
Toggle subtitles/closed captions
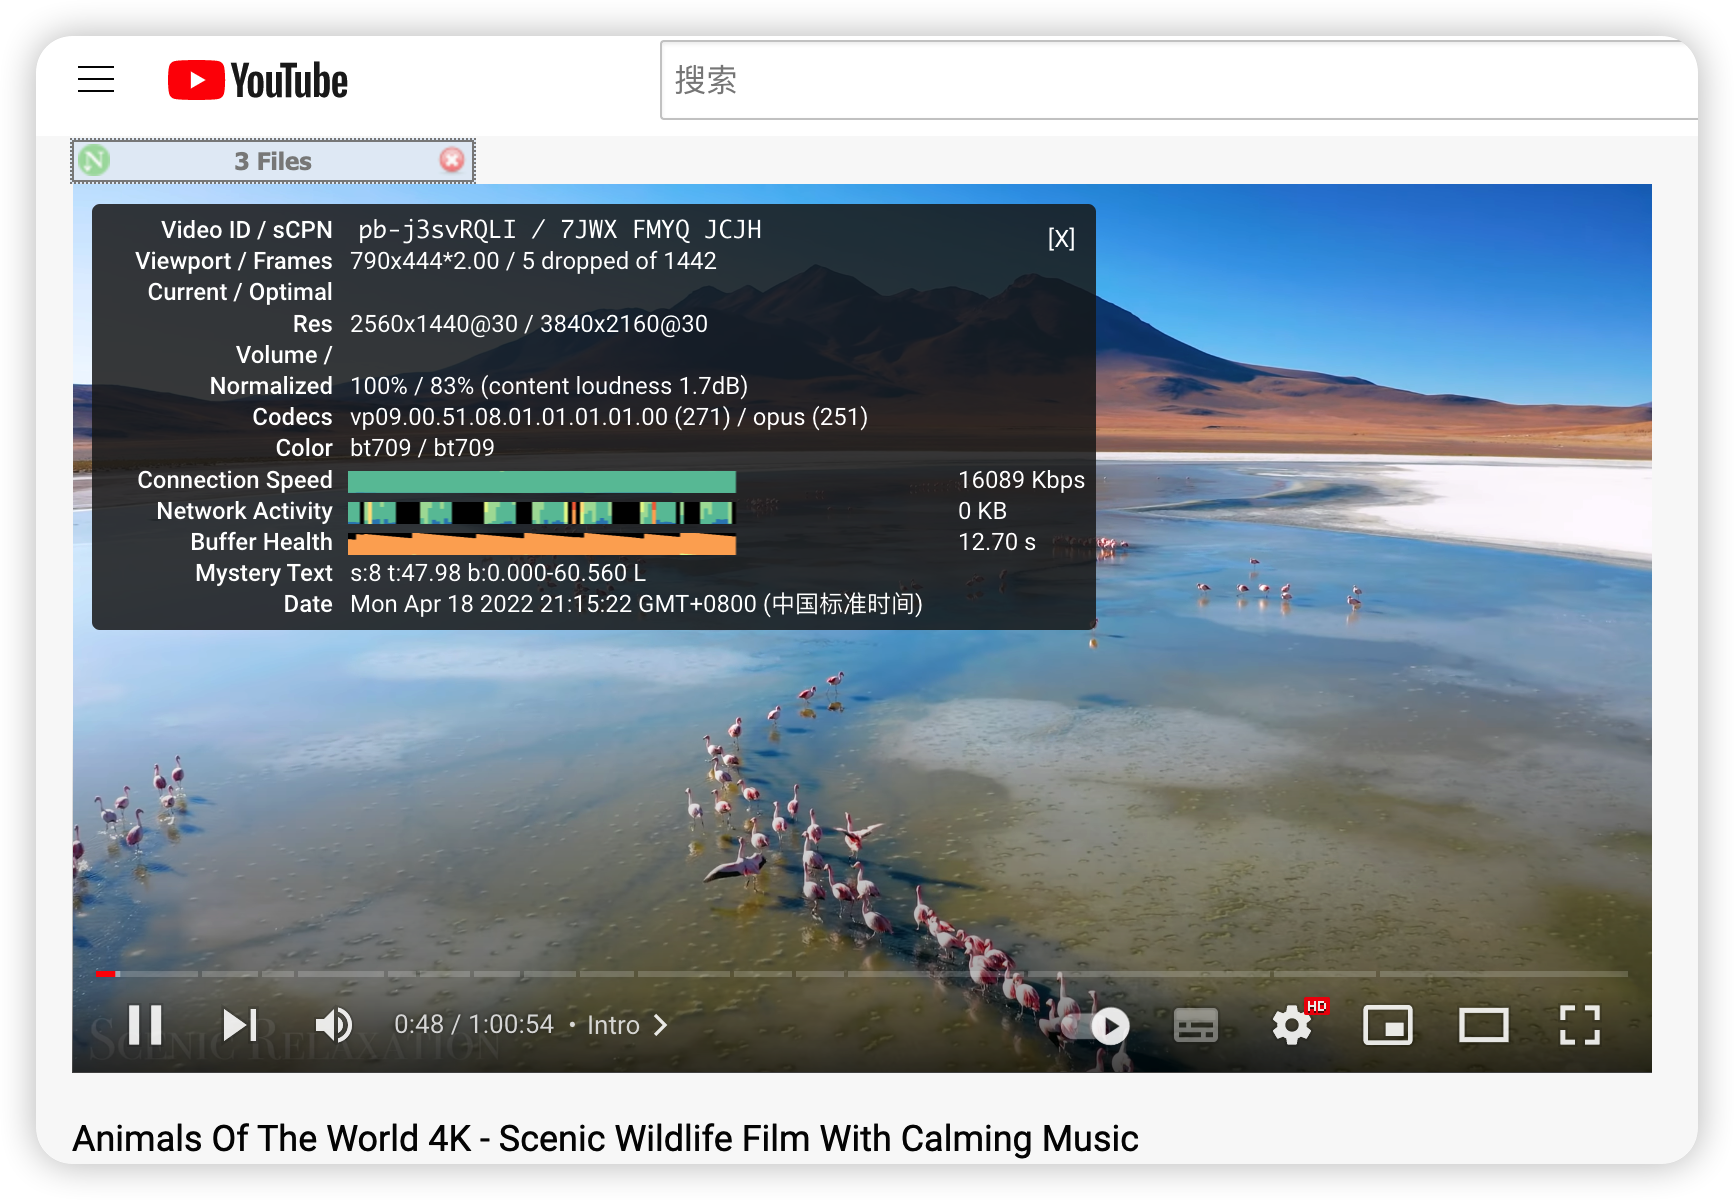pos(1195,1025)
